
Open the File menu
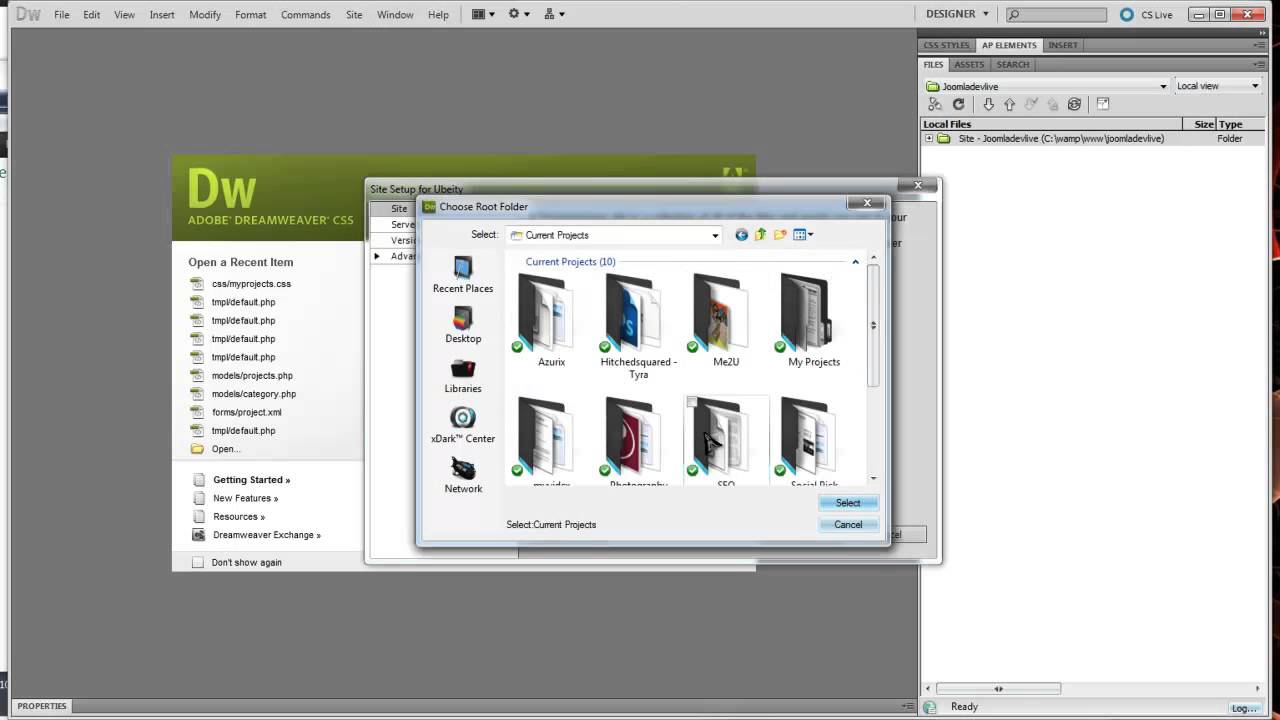[x=62, y=15]
